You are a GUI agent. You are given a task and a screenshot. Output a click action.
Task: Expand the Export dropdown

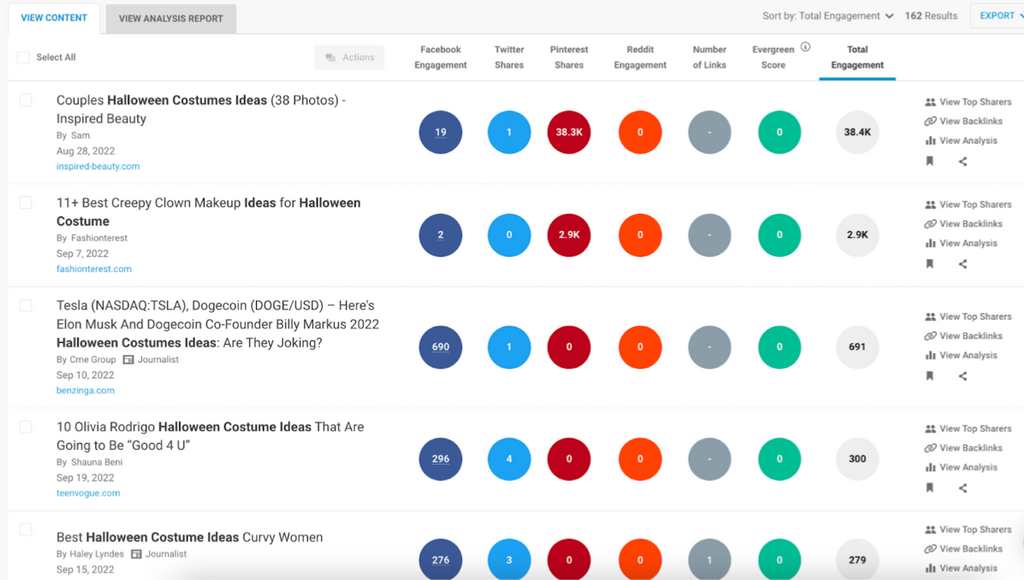(x=1000, y=16)
